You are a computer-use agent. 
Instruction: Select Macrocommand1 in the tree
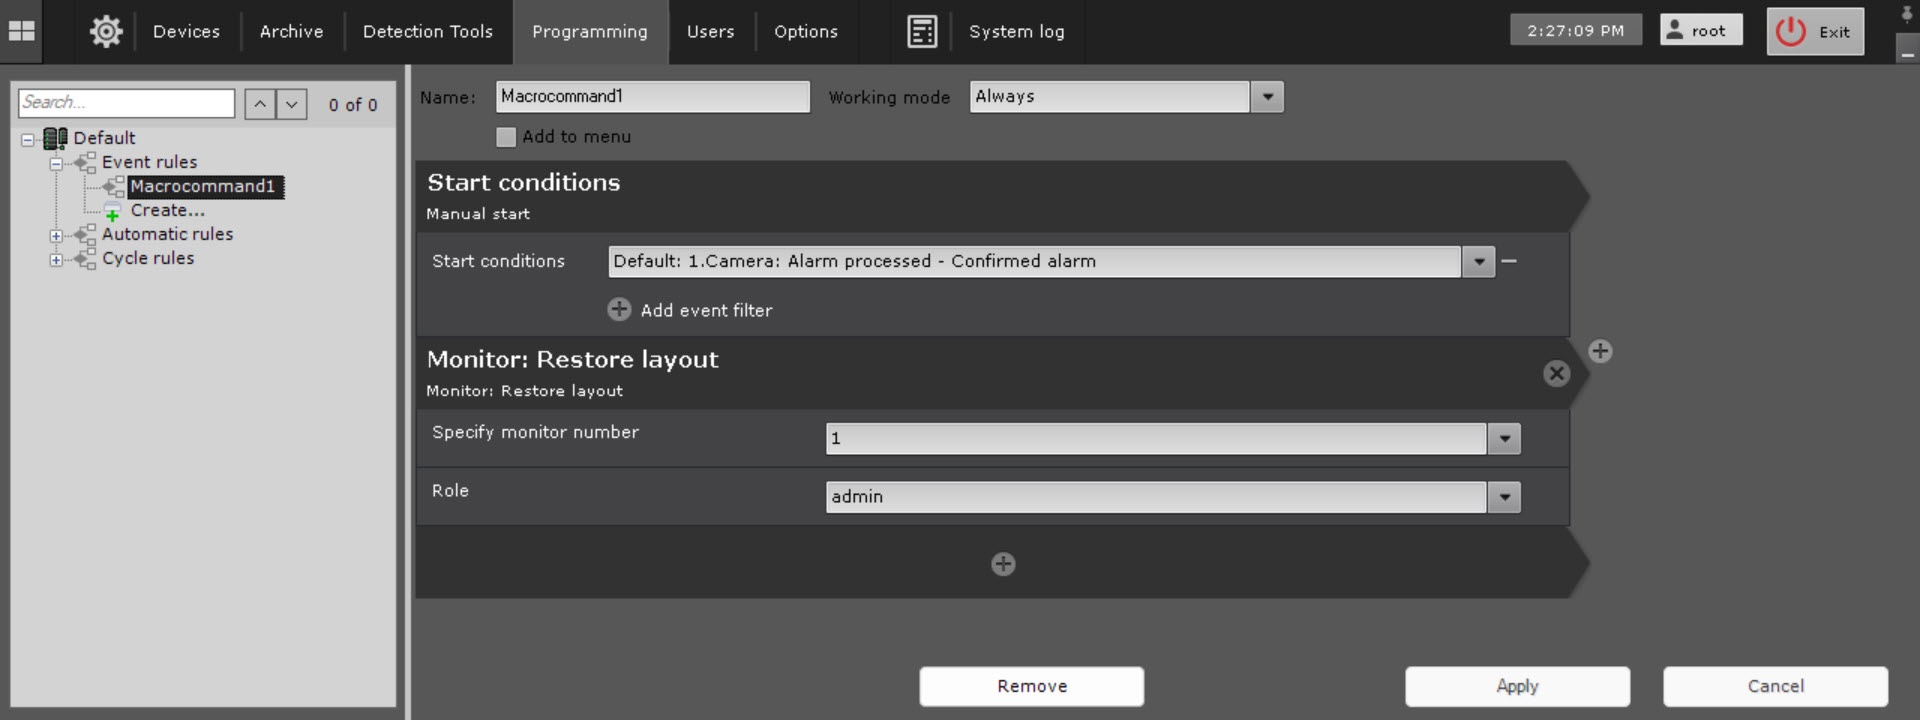[x=206, y=187]
